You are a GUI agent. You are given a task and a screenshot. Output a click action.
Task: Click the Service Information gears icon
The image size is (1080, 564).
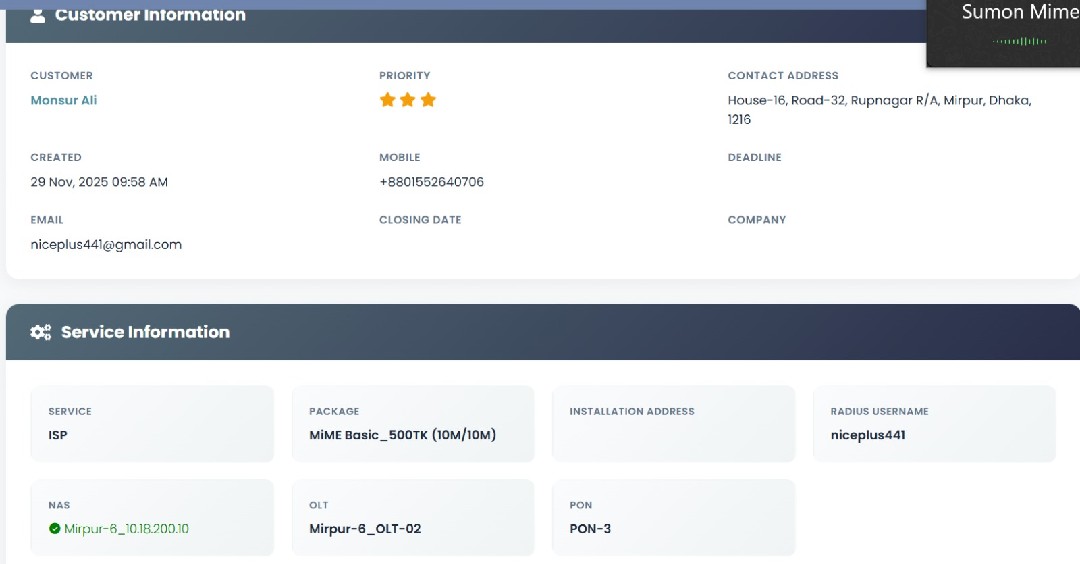(x=41, y=332)
